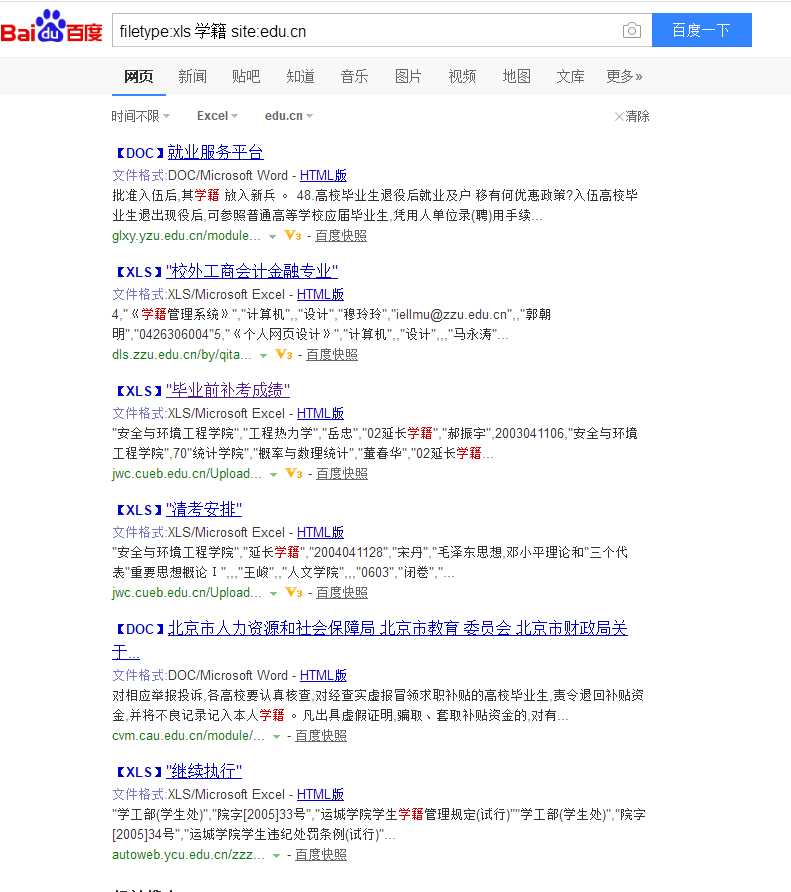Open the 知道 tab
Screen dimensions: 791x892
point(300,76)
